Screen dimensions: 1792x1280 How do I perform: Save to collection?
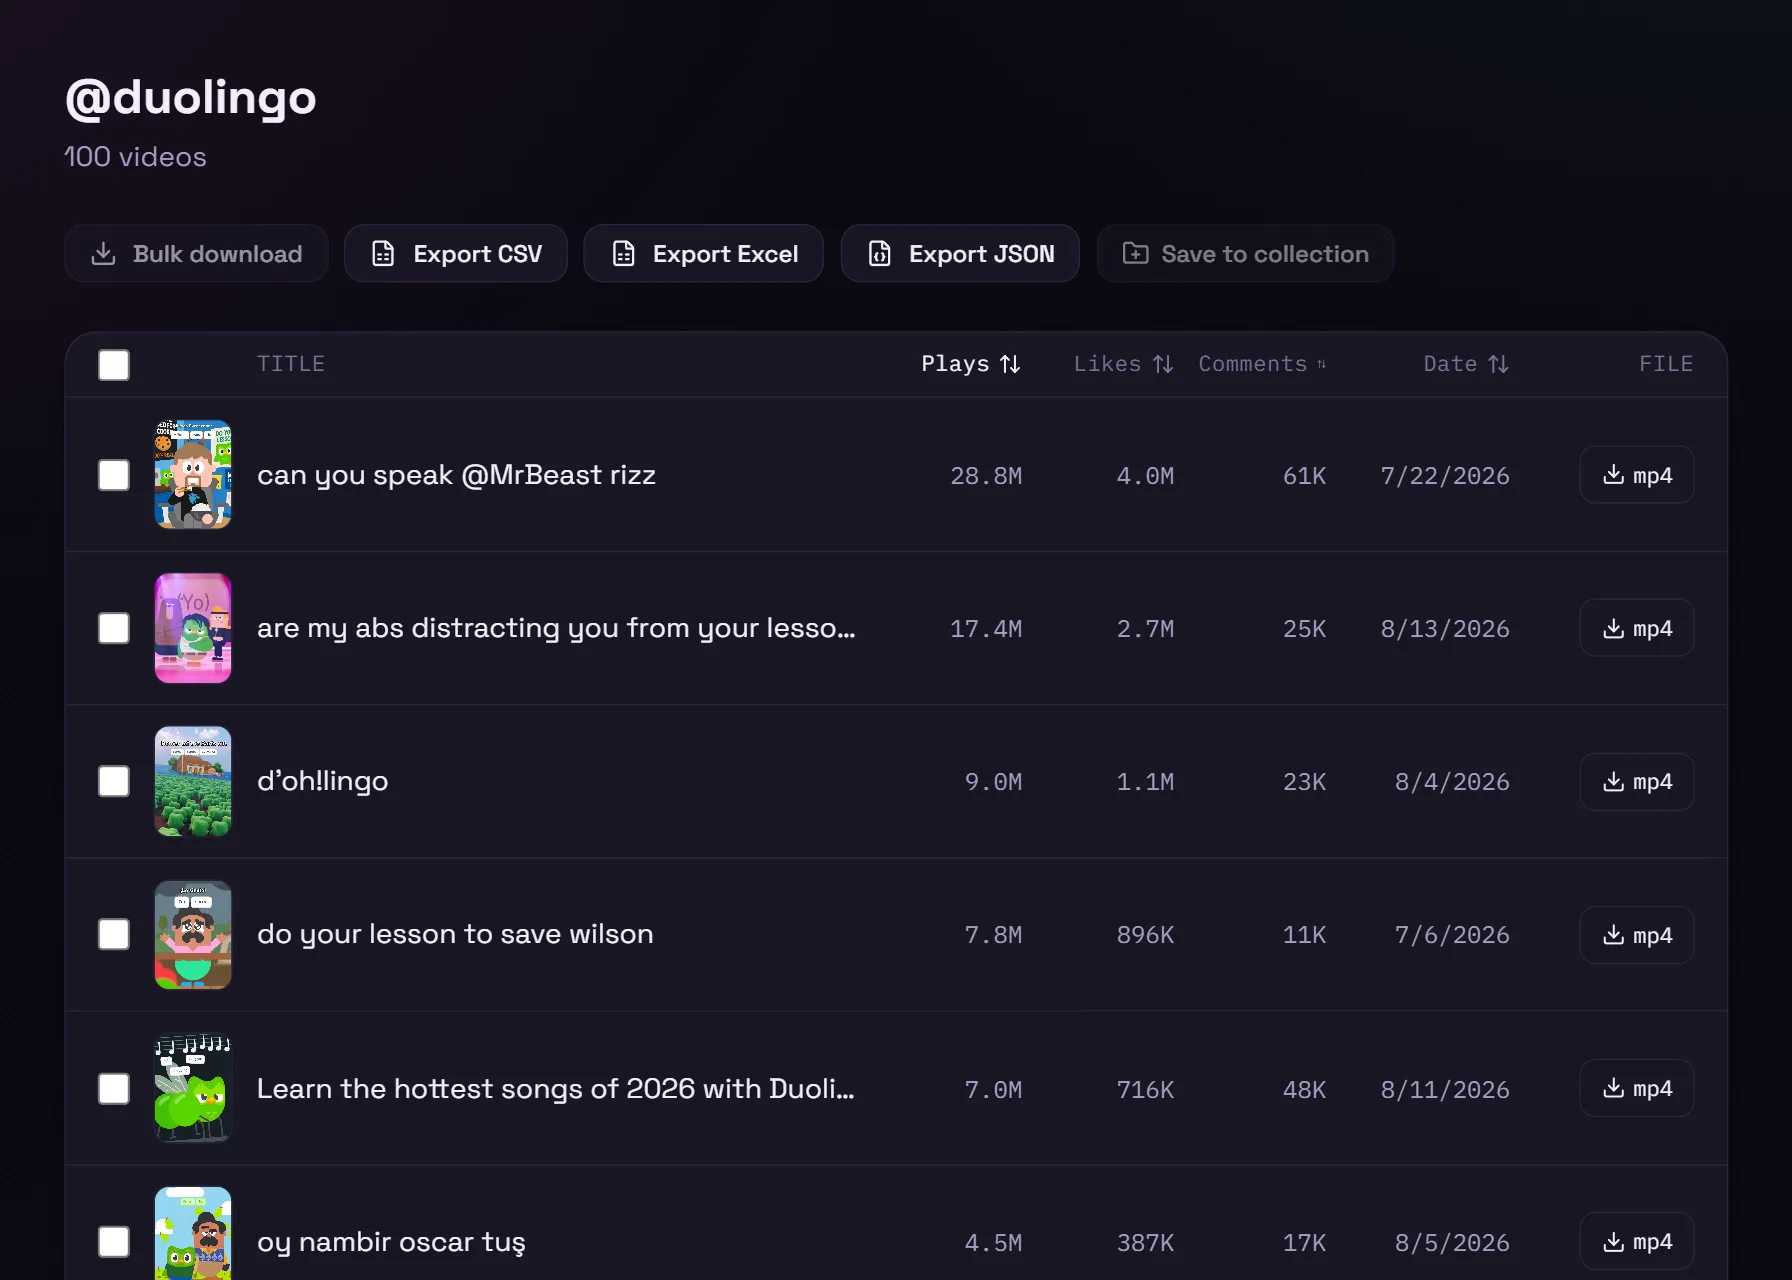point(1245,254)
